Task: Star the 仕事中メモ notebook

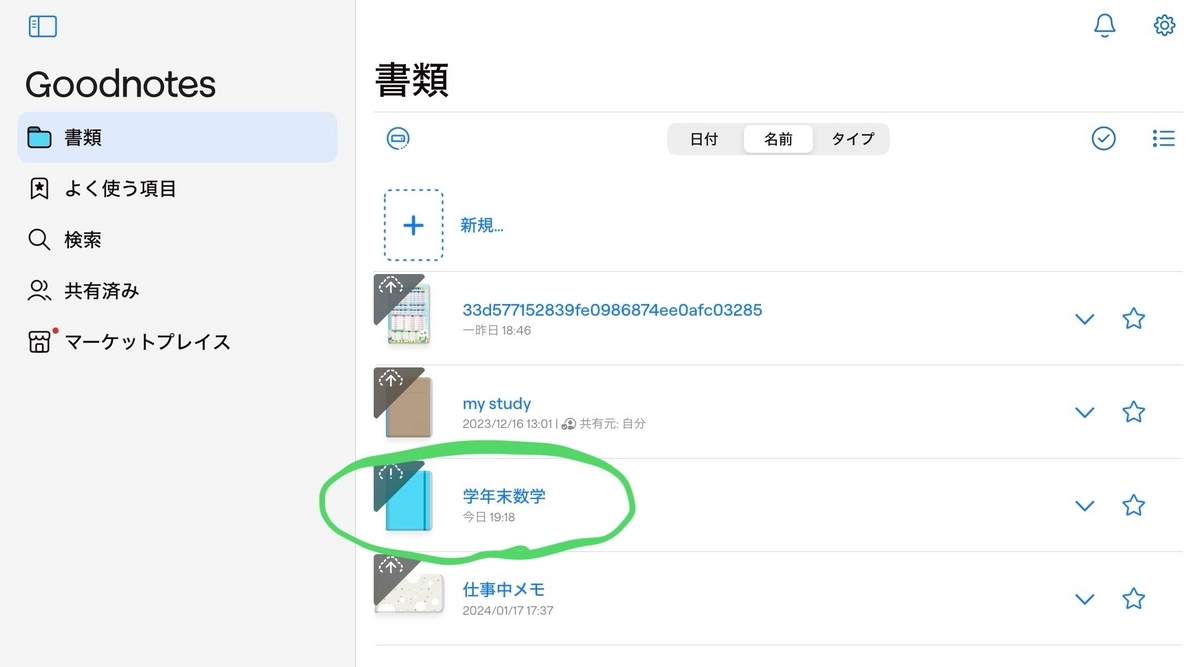Action: pos(1133,599)
